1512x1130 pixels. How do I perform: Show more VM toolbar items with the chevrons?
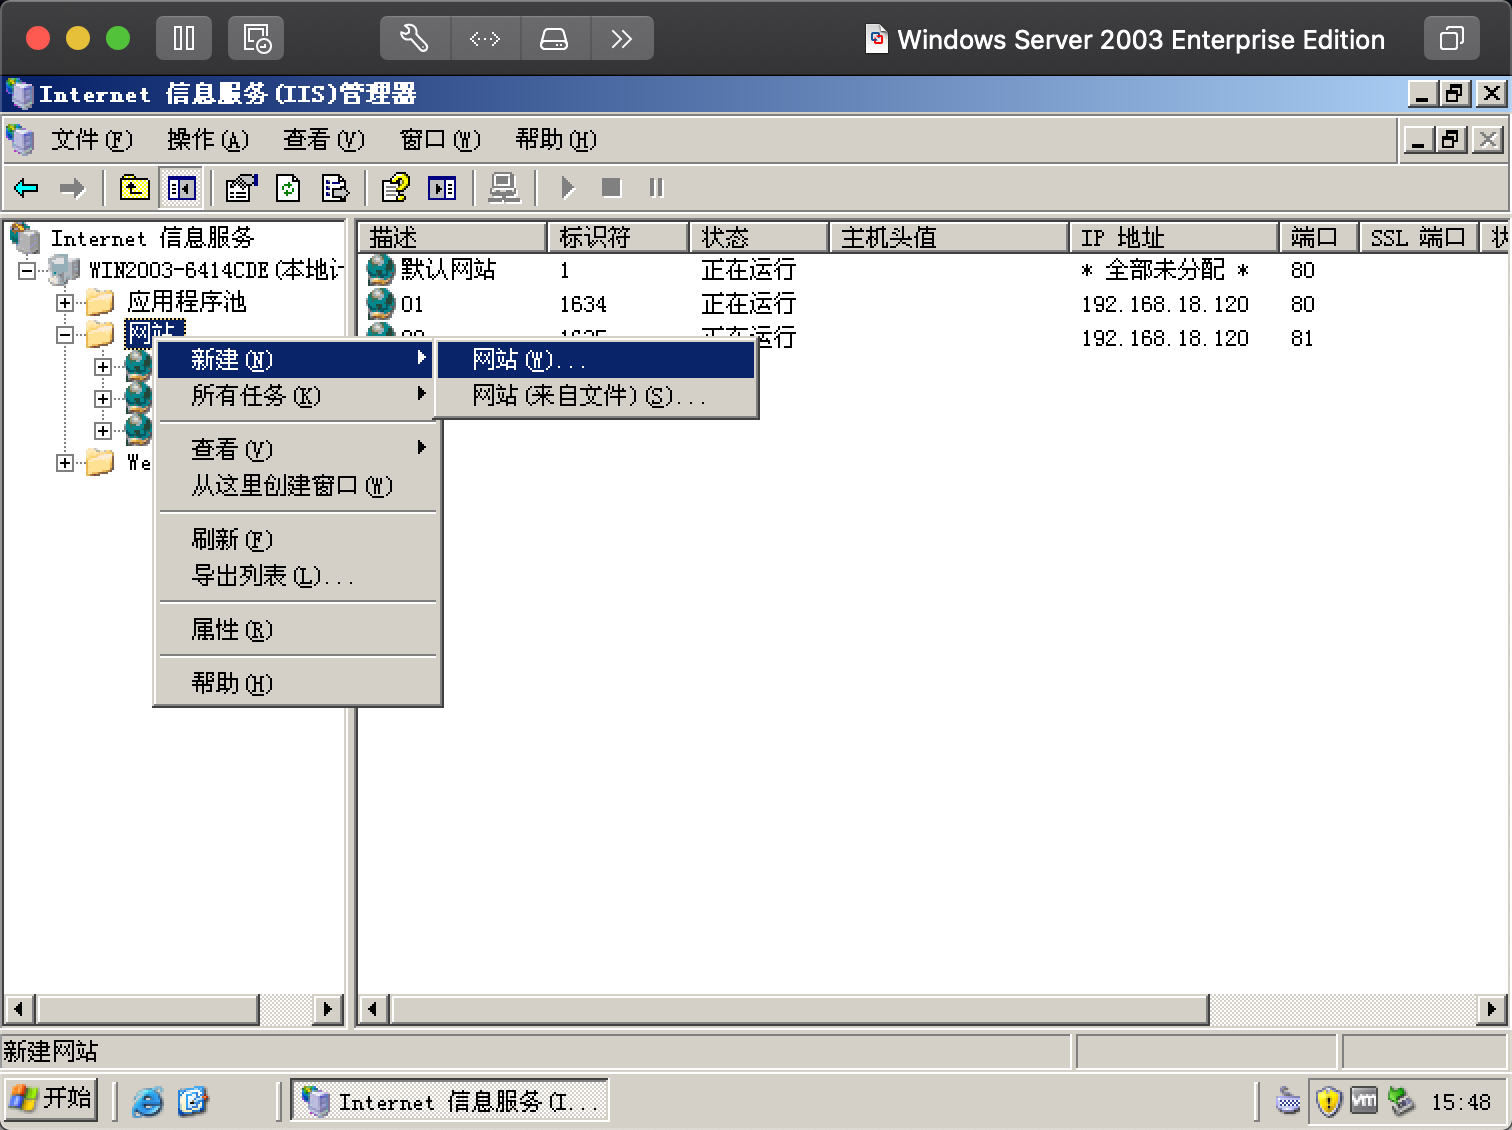click(622, 39)
